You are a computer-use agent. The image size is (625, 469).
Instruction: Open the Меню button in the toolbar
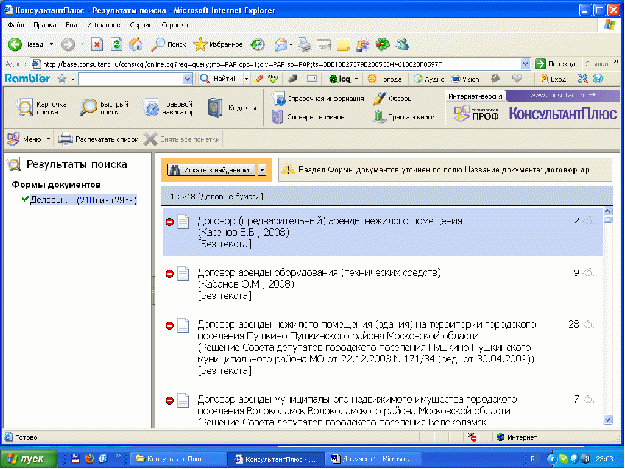pos(29,139)
